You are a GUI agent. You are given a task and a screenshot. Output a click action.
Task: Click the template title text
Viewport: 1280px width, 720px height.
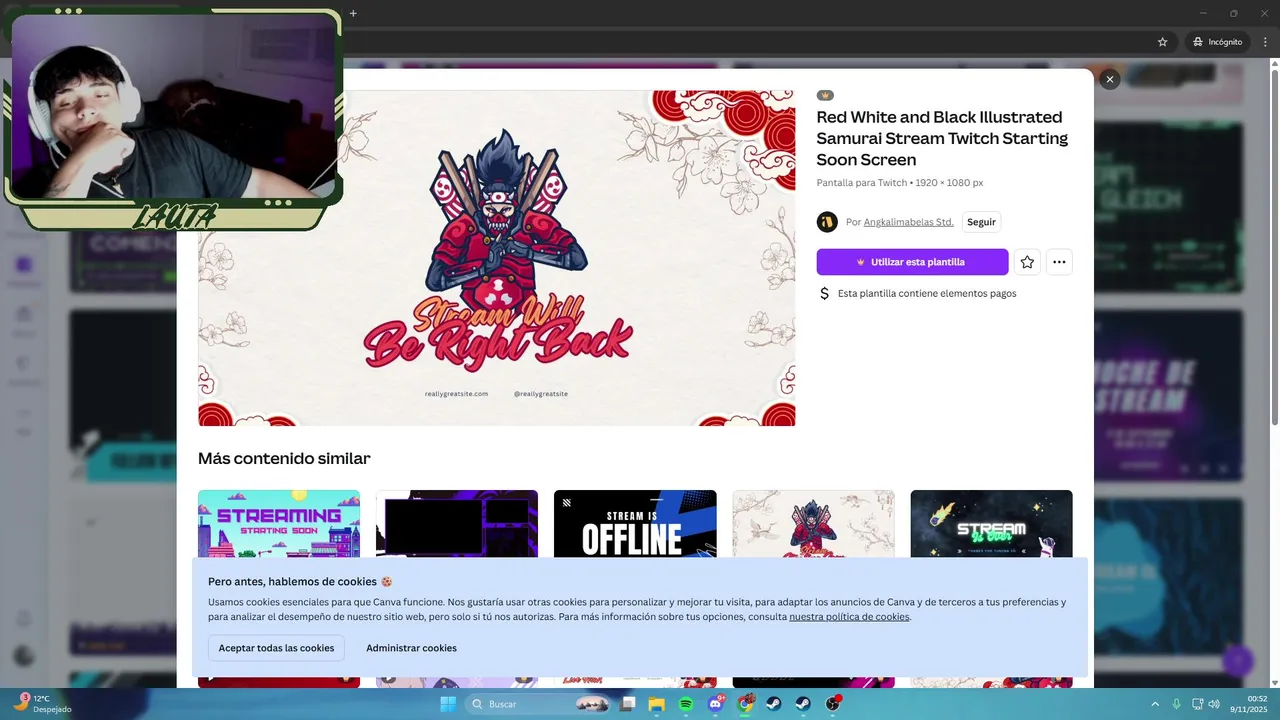coord(942,138)
